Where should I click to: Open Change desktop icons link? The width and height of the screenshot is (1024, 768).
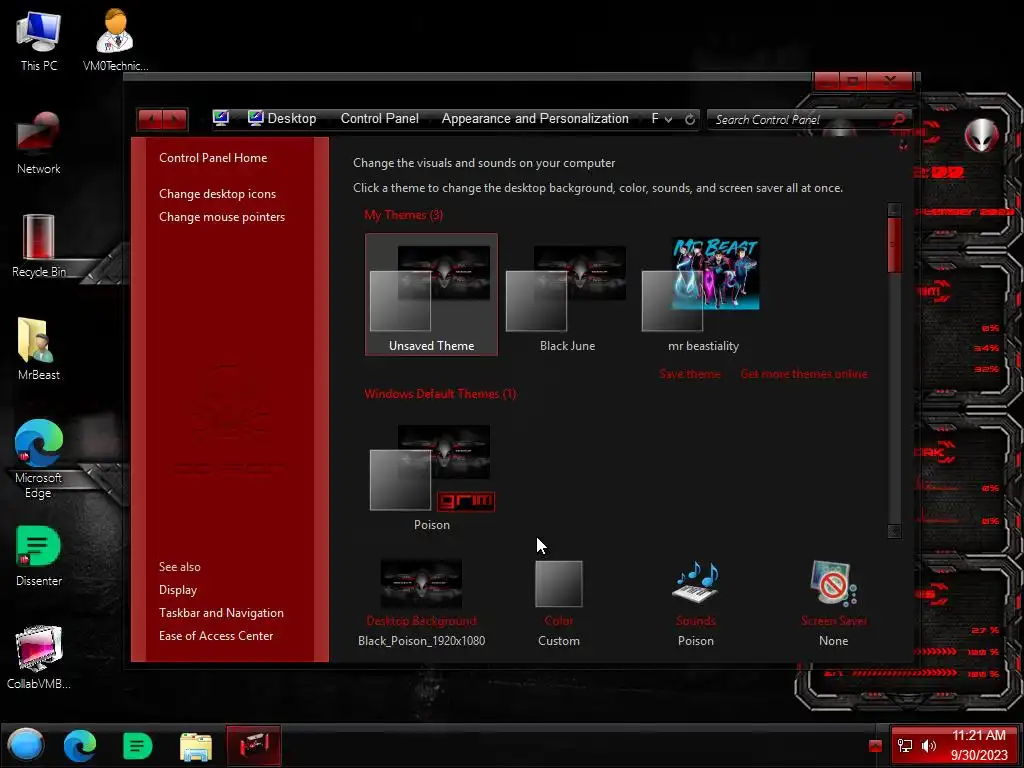click(217, 194)
